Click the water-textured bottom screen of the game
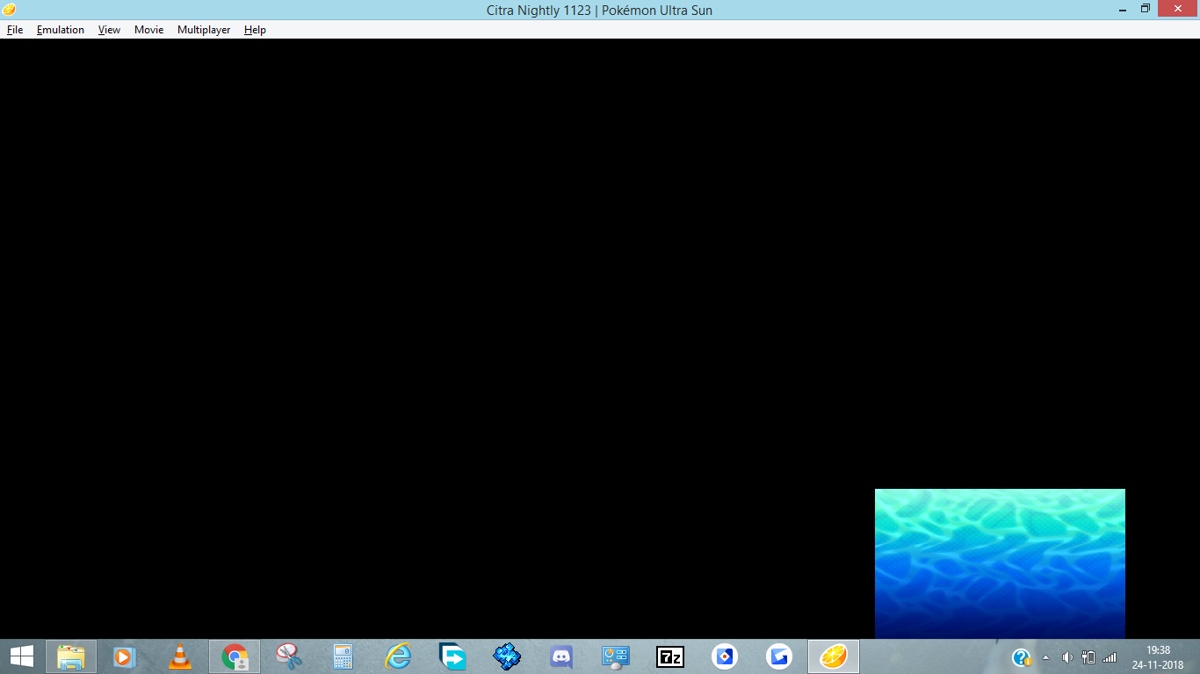 click(1000, 564)
